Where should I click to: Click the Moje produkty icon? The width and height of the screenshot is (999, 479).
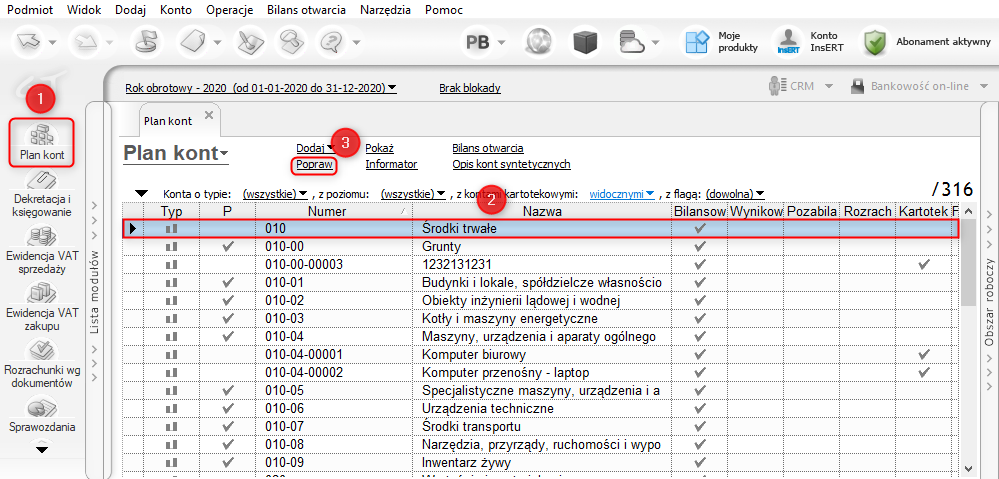point(696,42)
